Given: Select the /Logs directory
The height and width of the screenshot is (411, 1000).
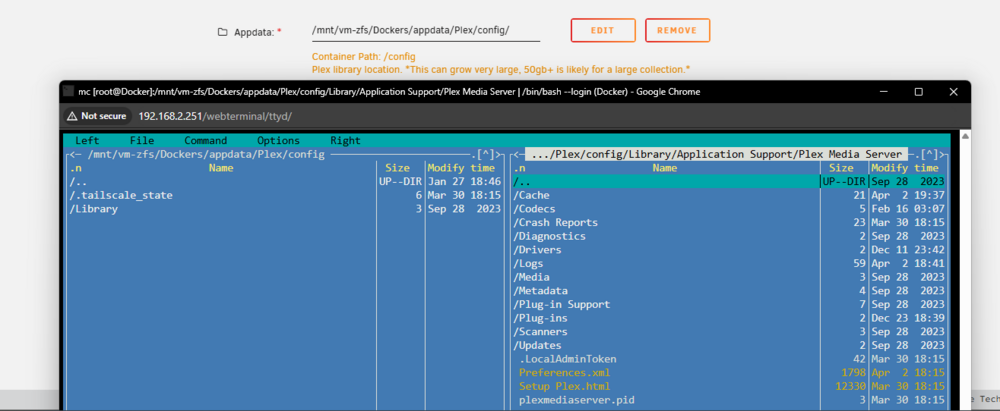Looking at the screenshot, I should click(729, 264).
